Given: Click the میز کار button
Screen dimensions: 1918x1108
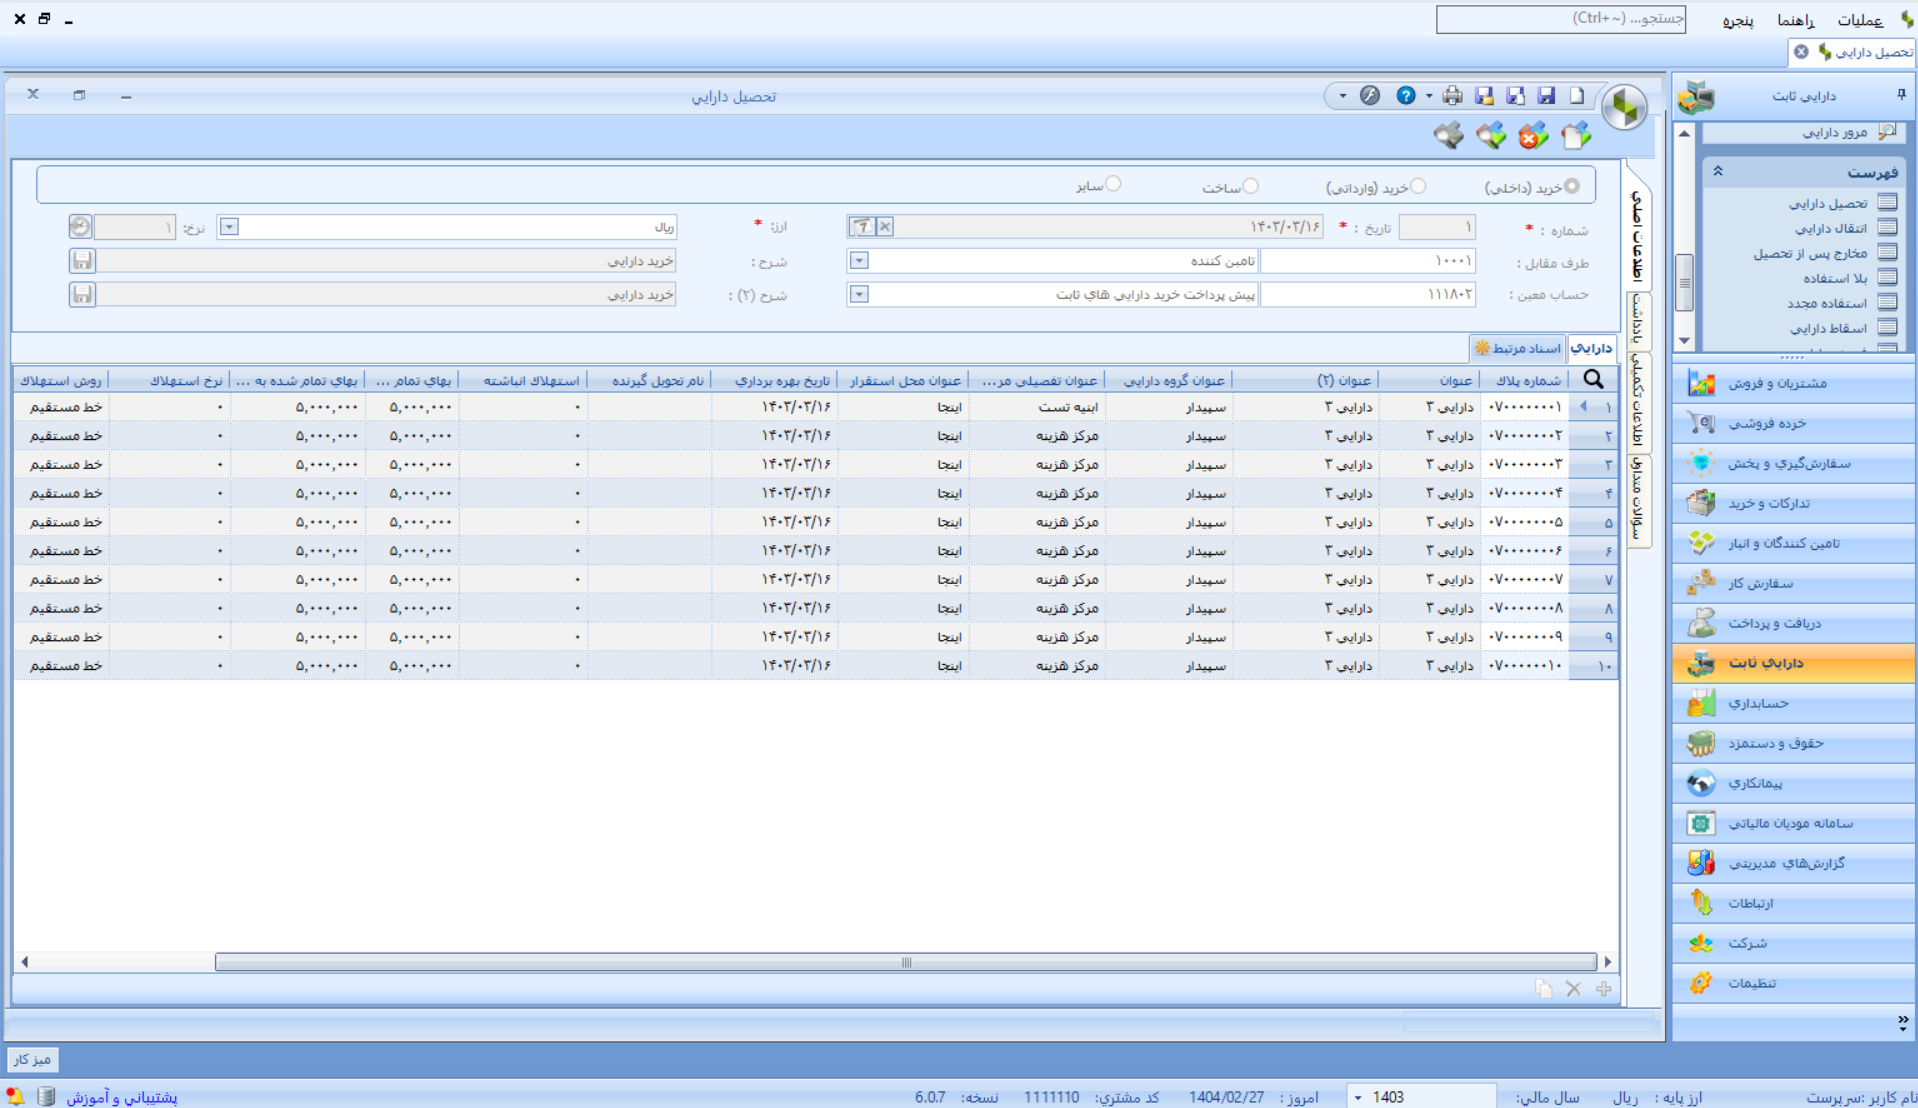Looking at the screenshot, I should tap(32, 1059).
